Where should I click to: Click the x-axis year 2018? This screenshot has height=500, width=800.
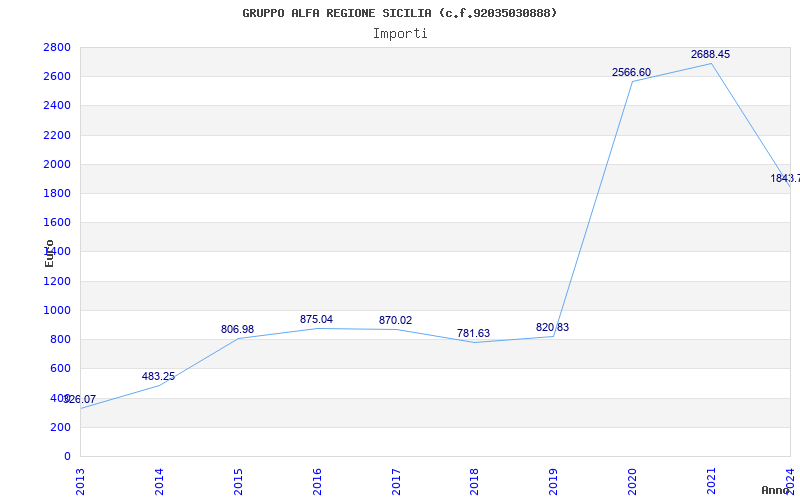474,482
